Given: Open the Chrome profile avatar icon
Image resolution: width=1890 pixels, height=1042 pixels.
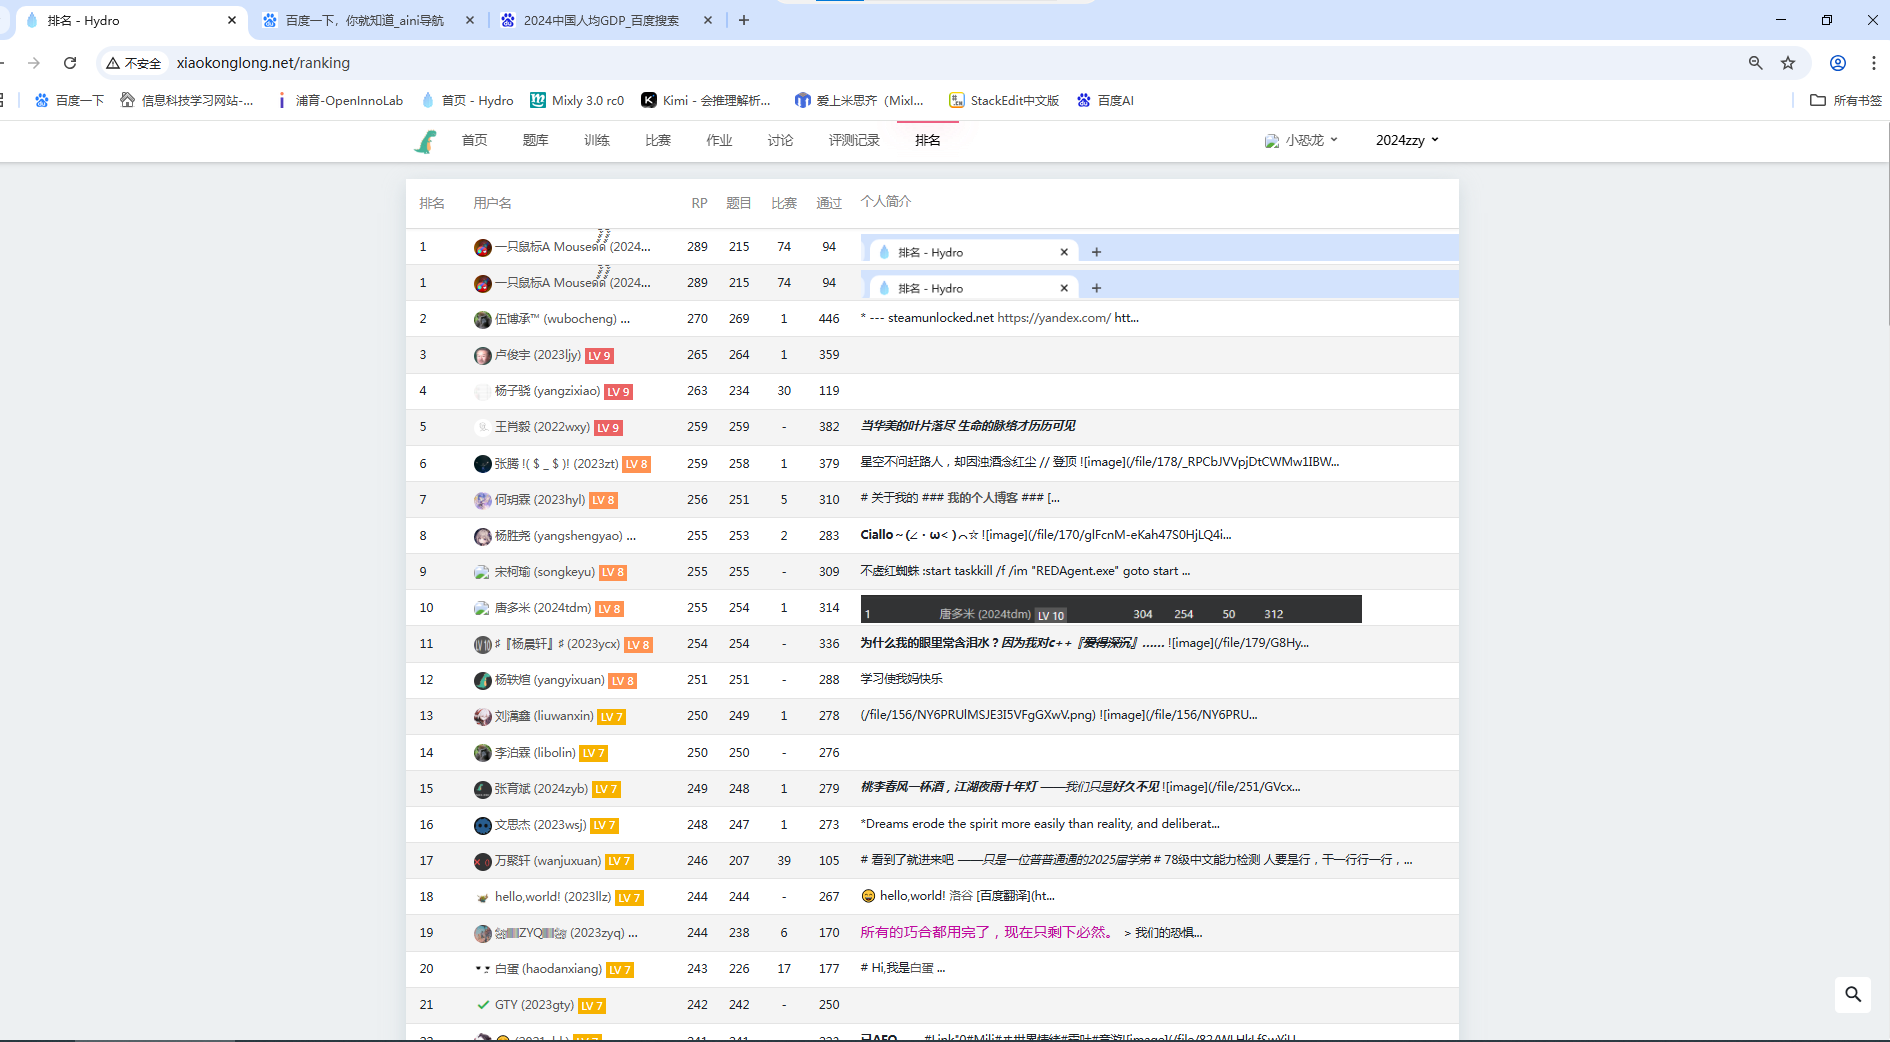Looking at the screenshot, I should pyautogui.click(x=1838, y=63).
